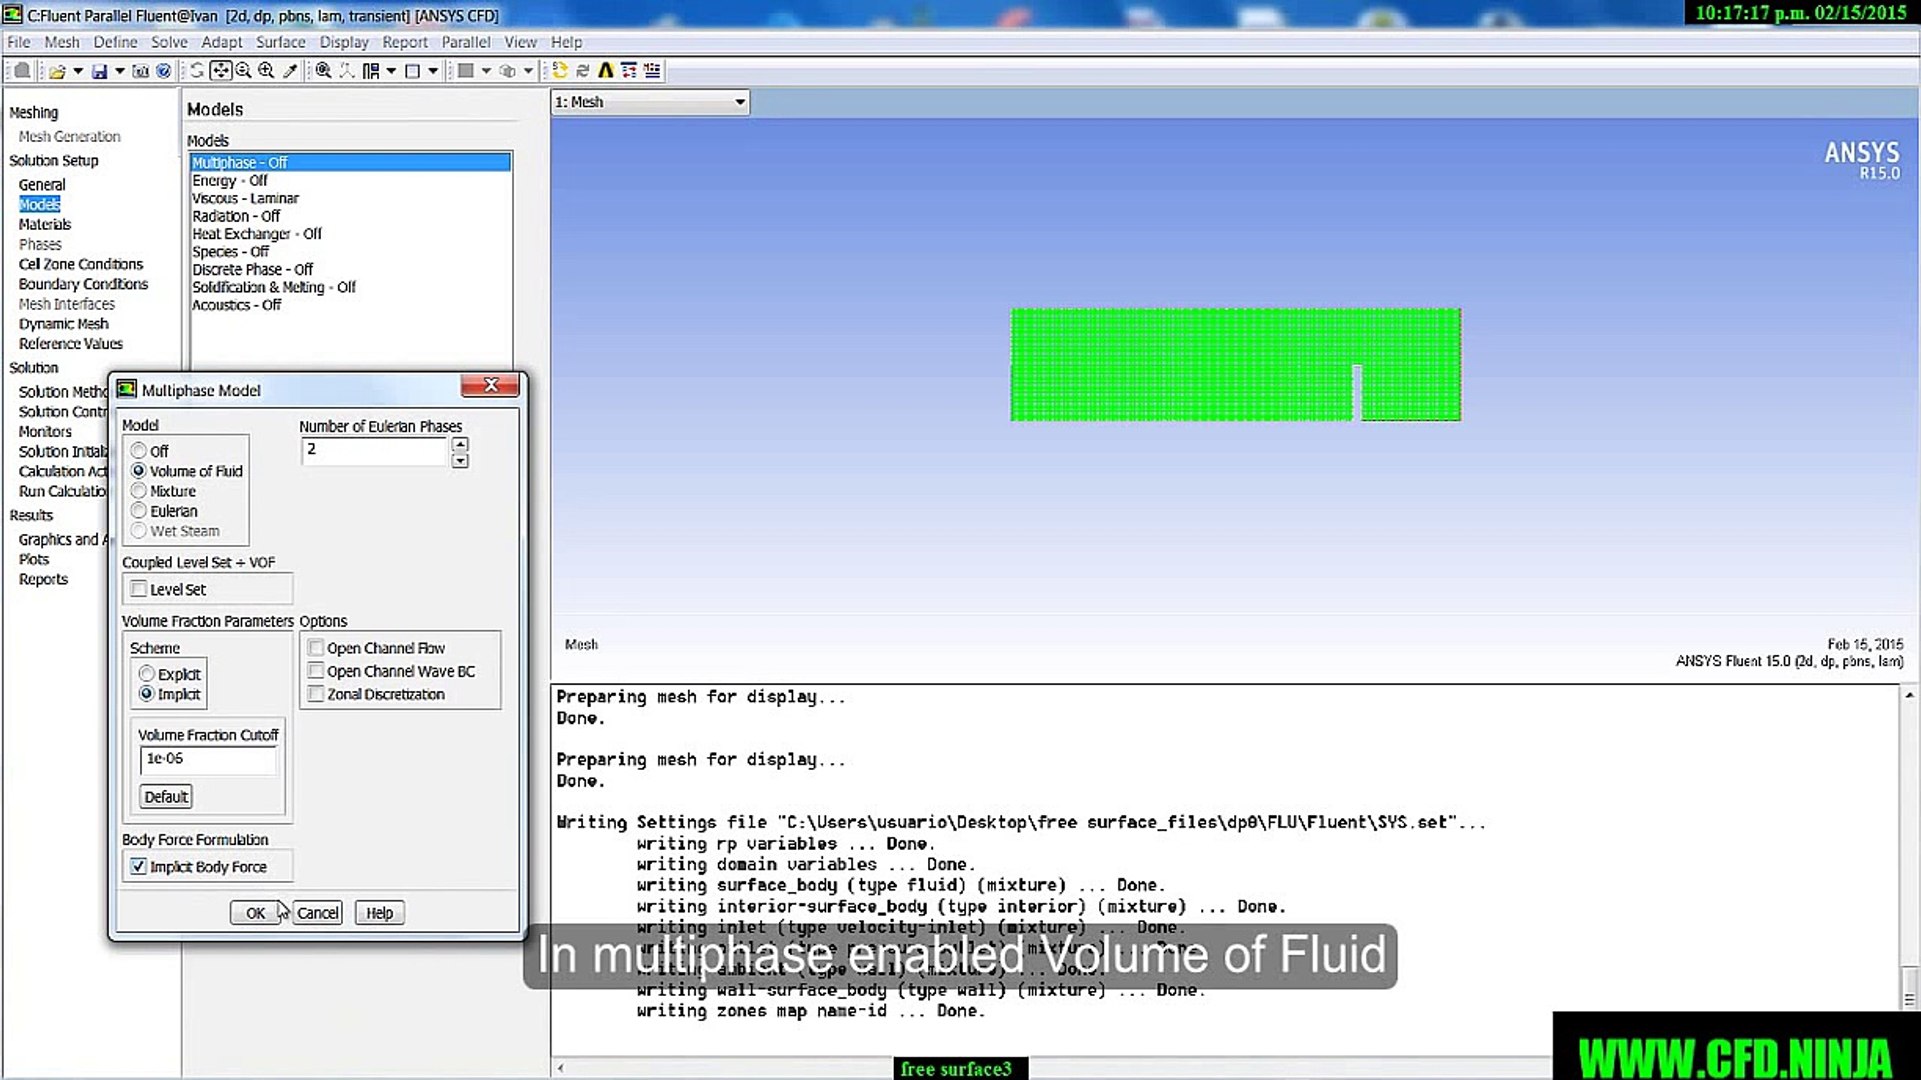Open the Solve menu

tap(169, 42)
